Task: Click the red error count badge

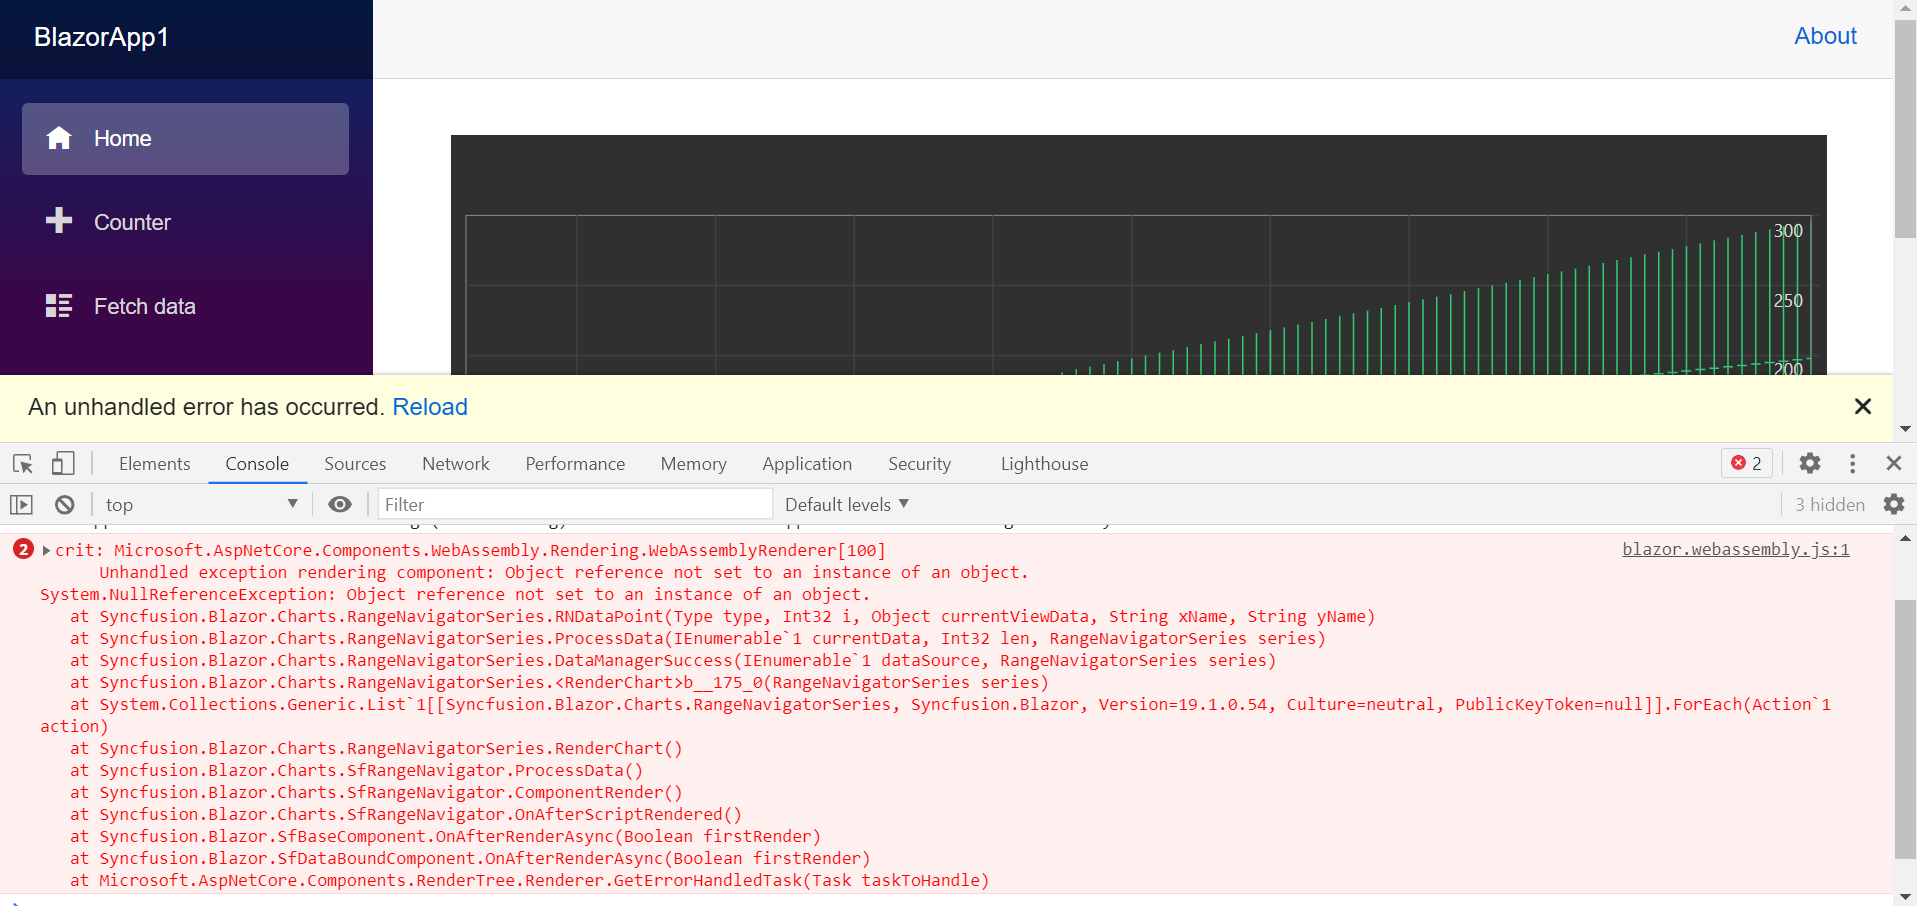Action: (1747, 464)
